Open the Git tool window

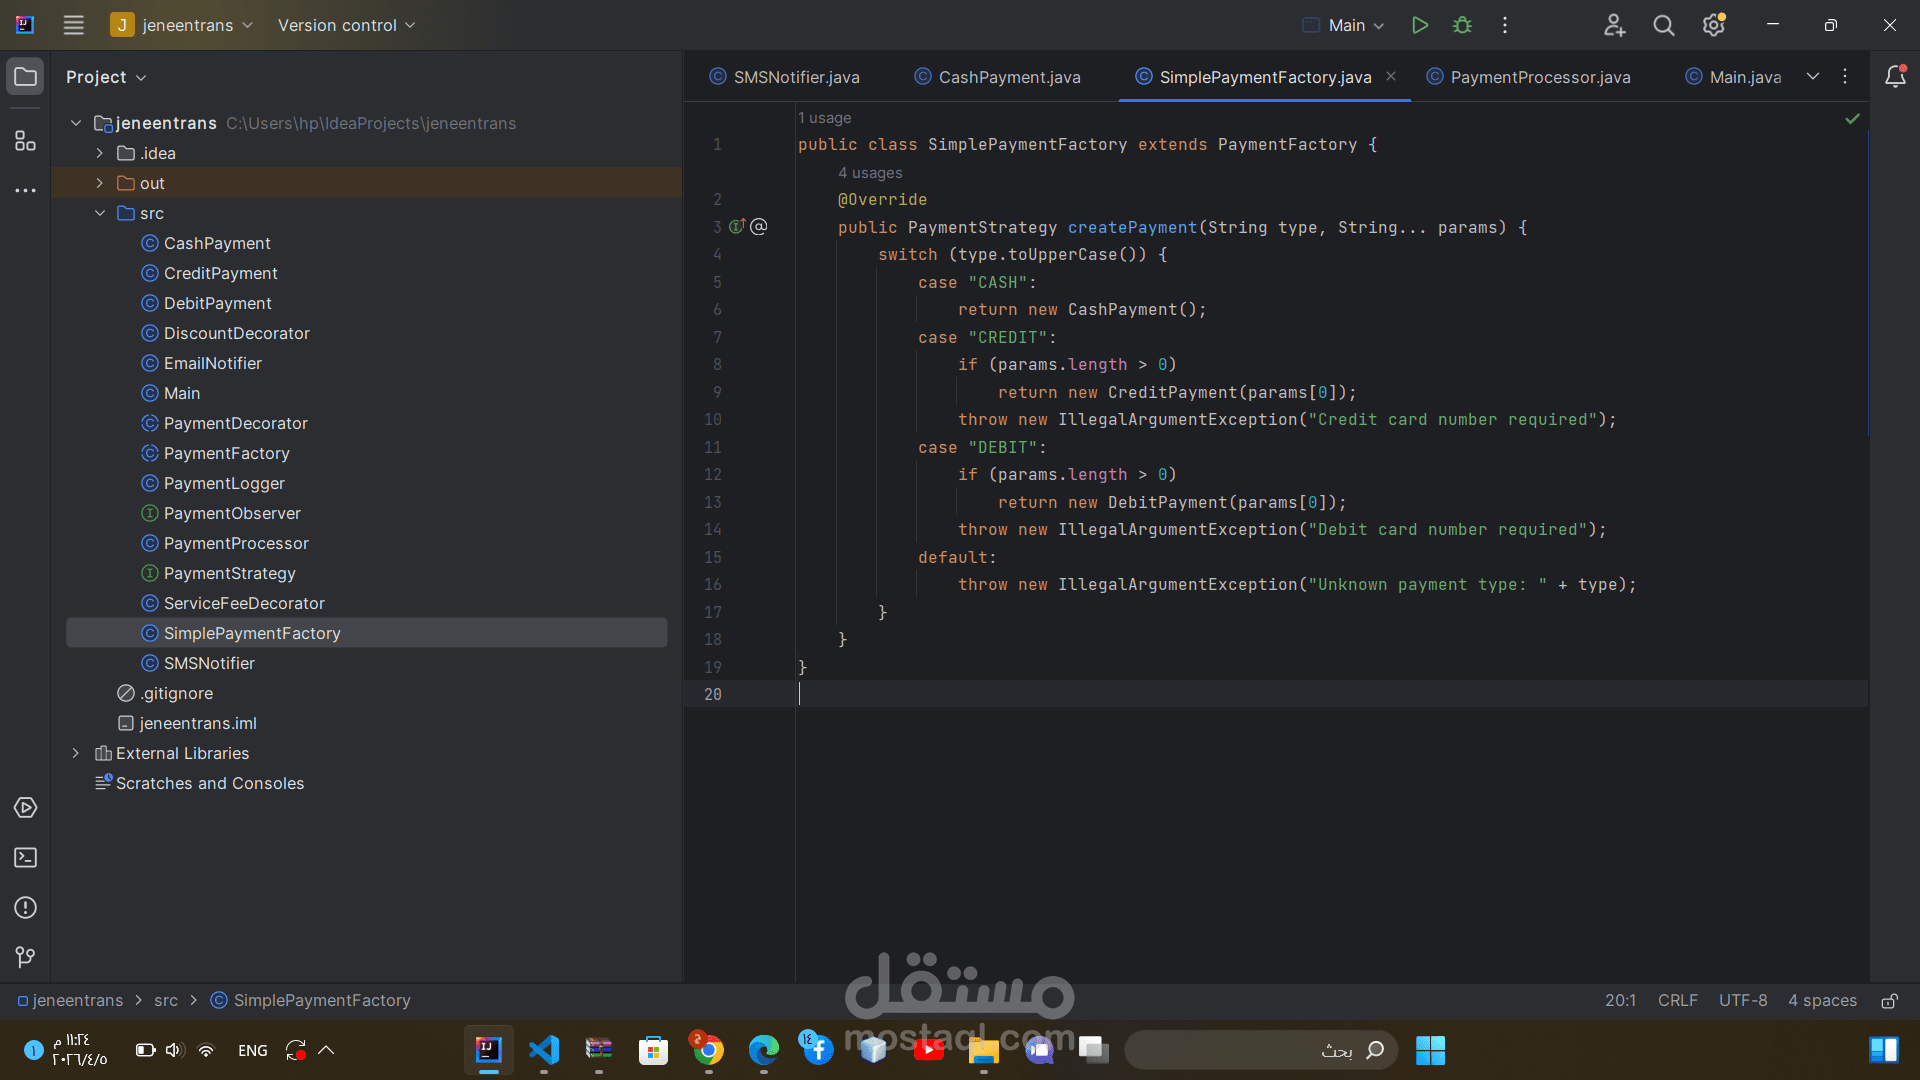coord(25,957)
